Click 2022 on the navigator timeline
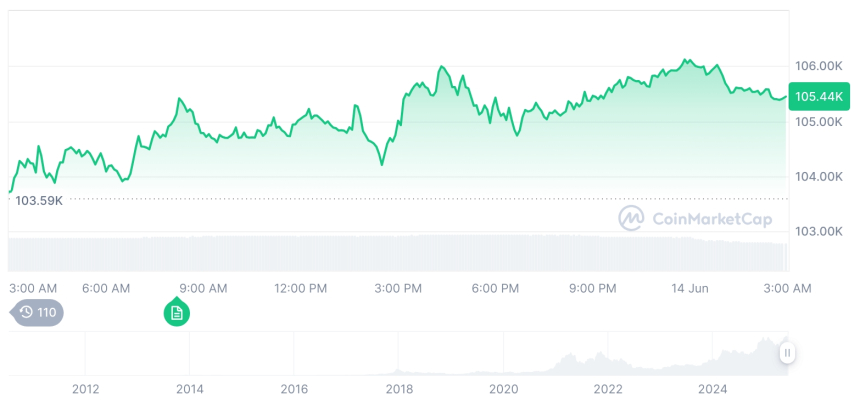860x401 pixels. click(608, 389)
